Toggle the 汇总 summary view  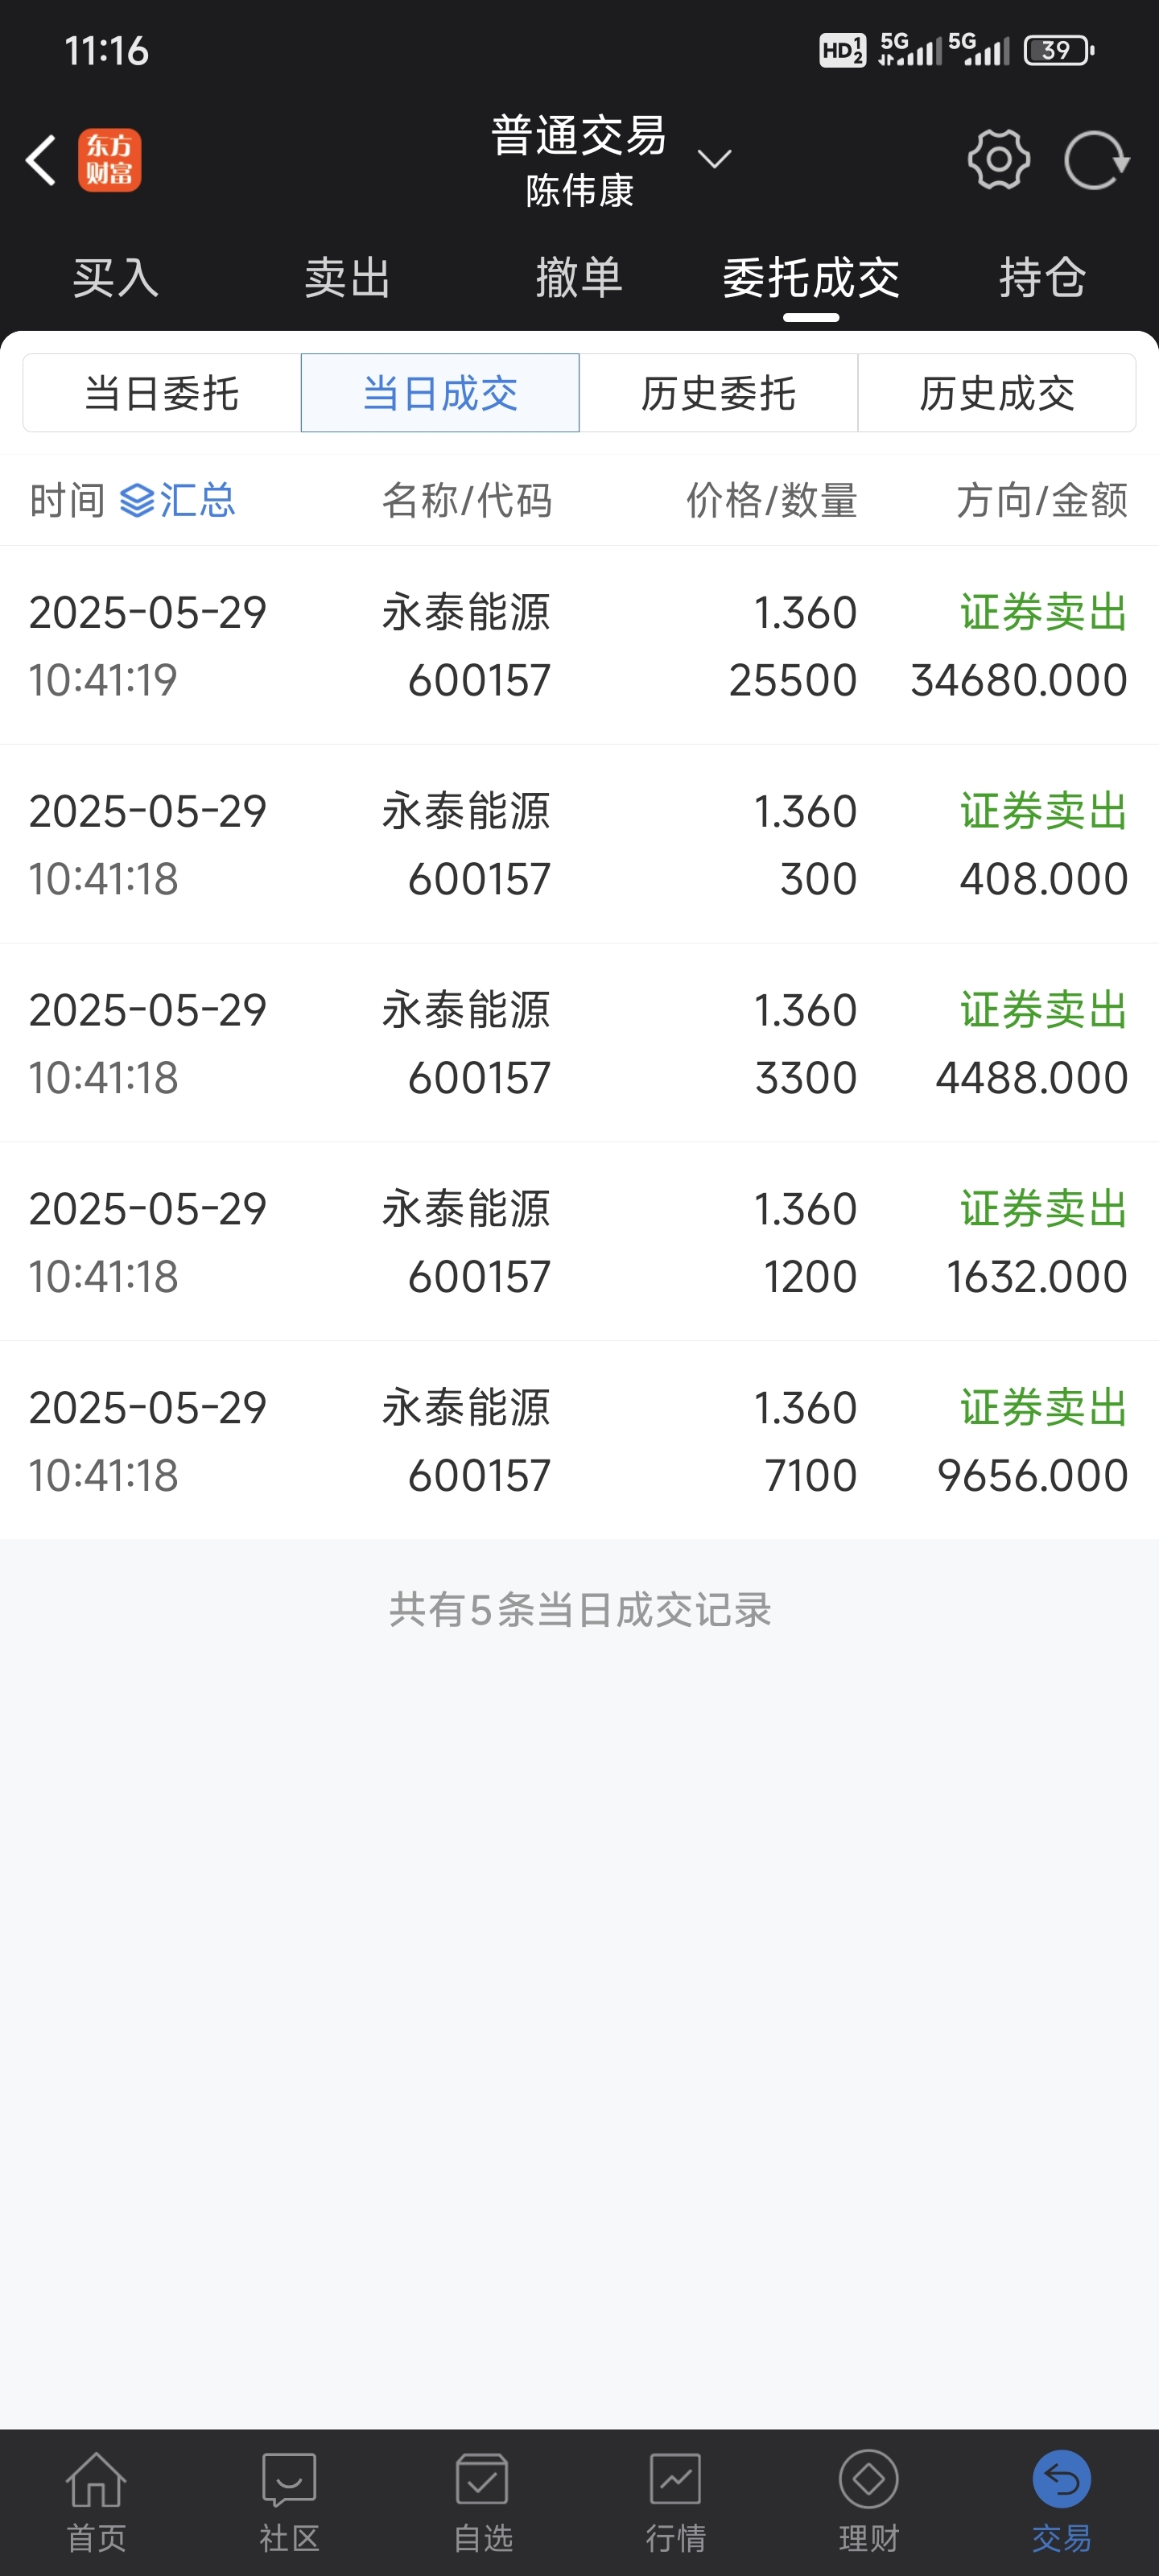coord(177,500)
